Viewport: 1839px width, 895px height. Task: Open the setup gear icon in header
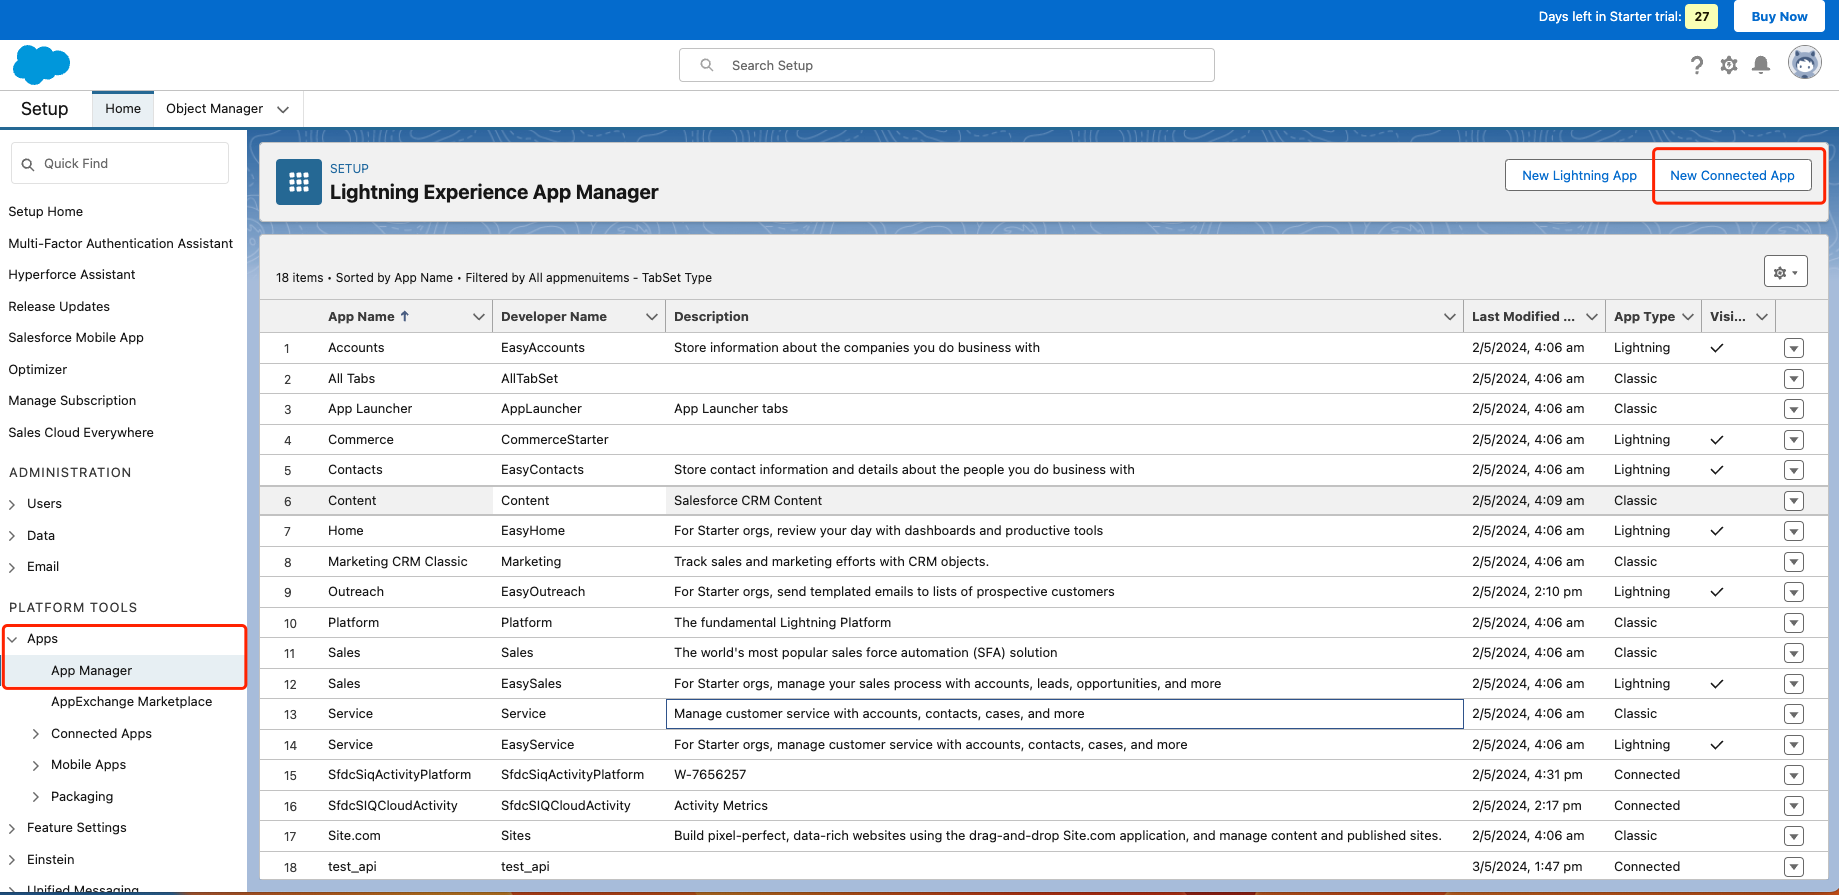tap(1729, 65)
